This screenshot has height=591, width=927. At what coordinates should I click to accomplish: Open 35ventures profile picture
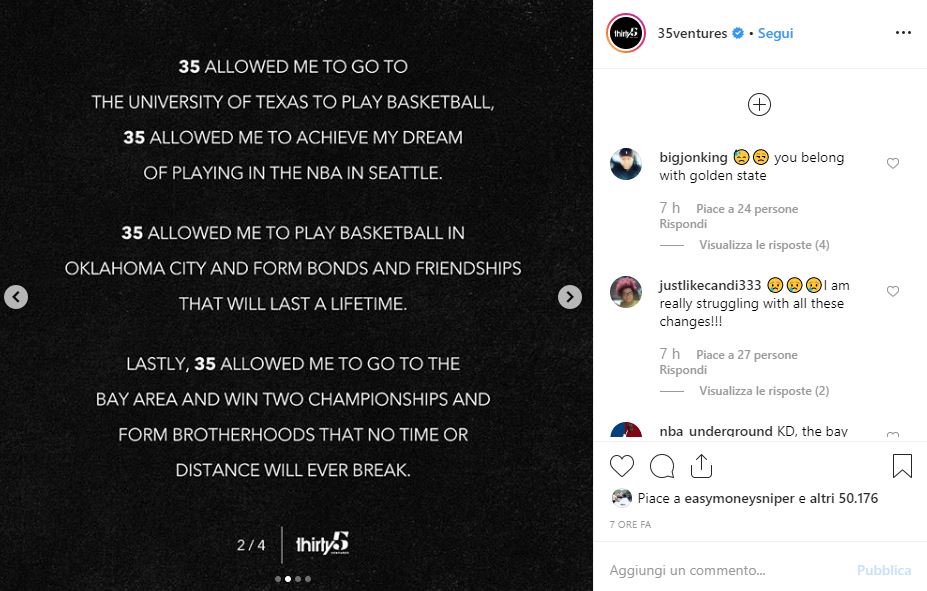tap(625, 33)
